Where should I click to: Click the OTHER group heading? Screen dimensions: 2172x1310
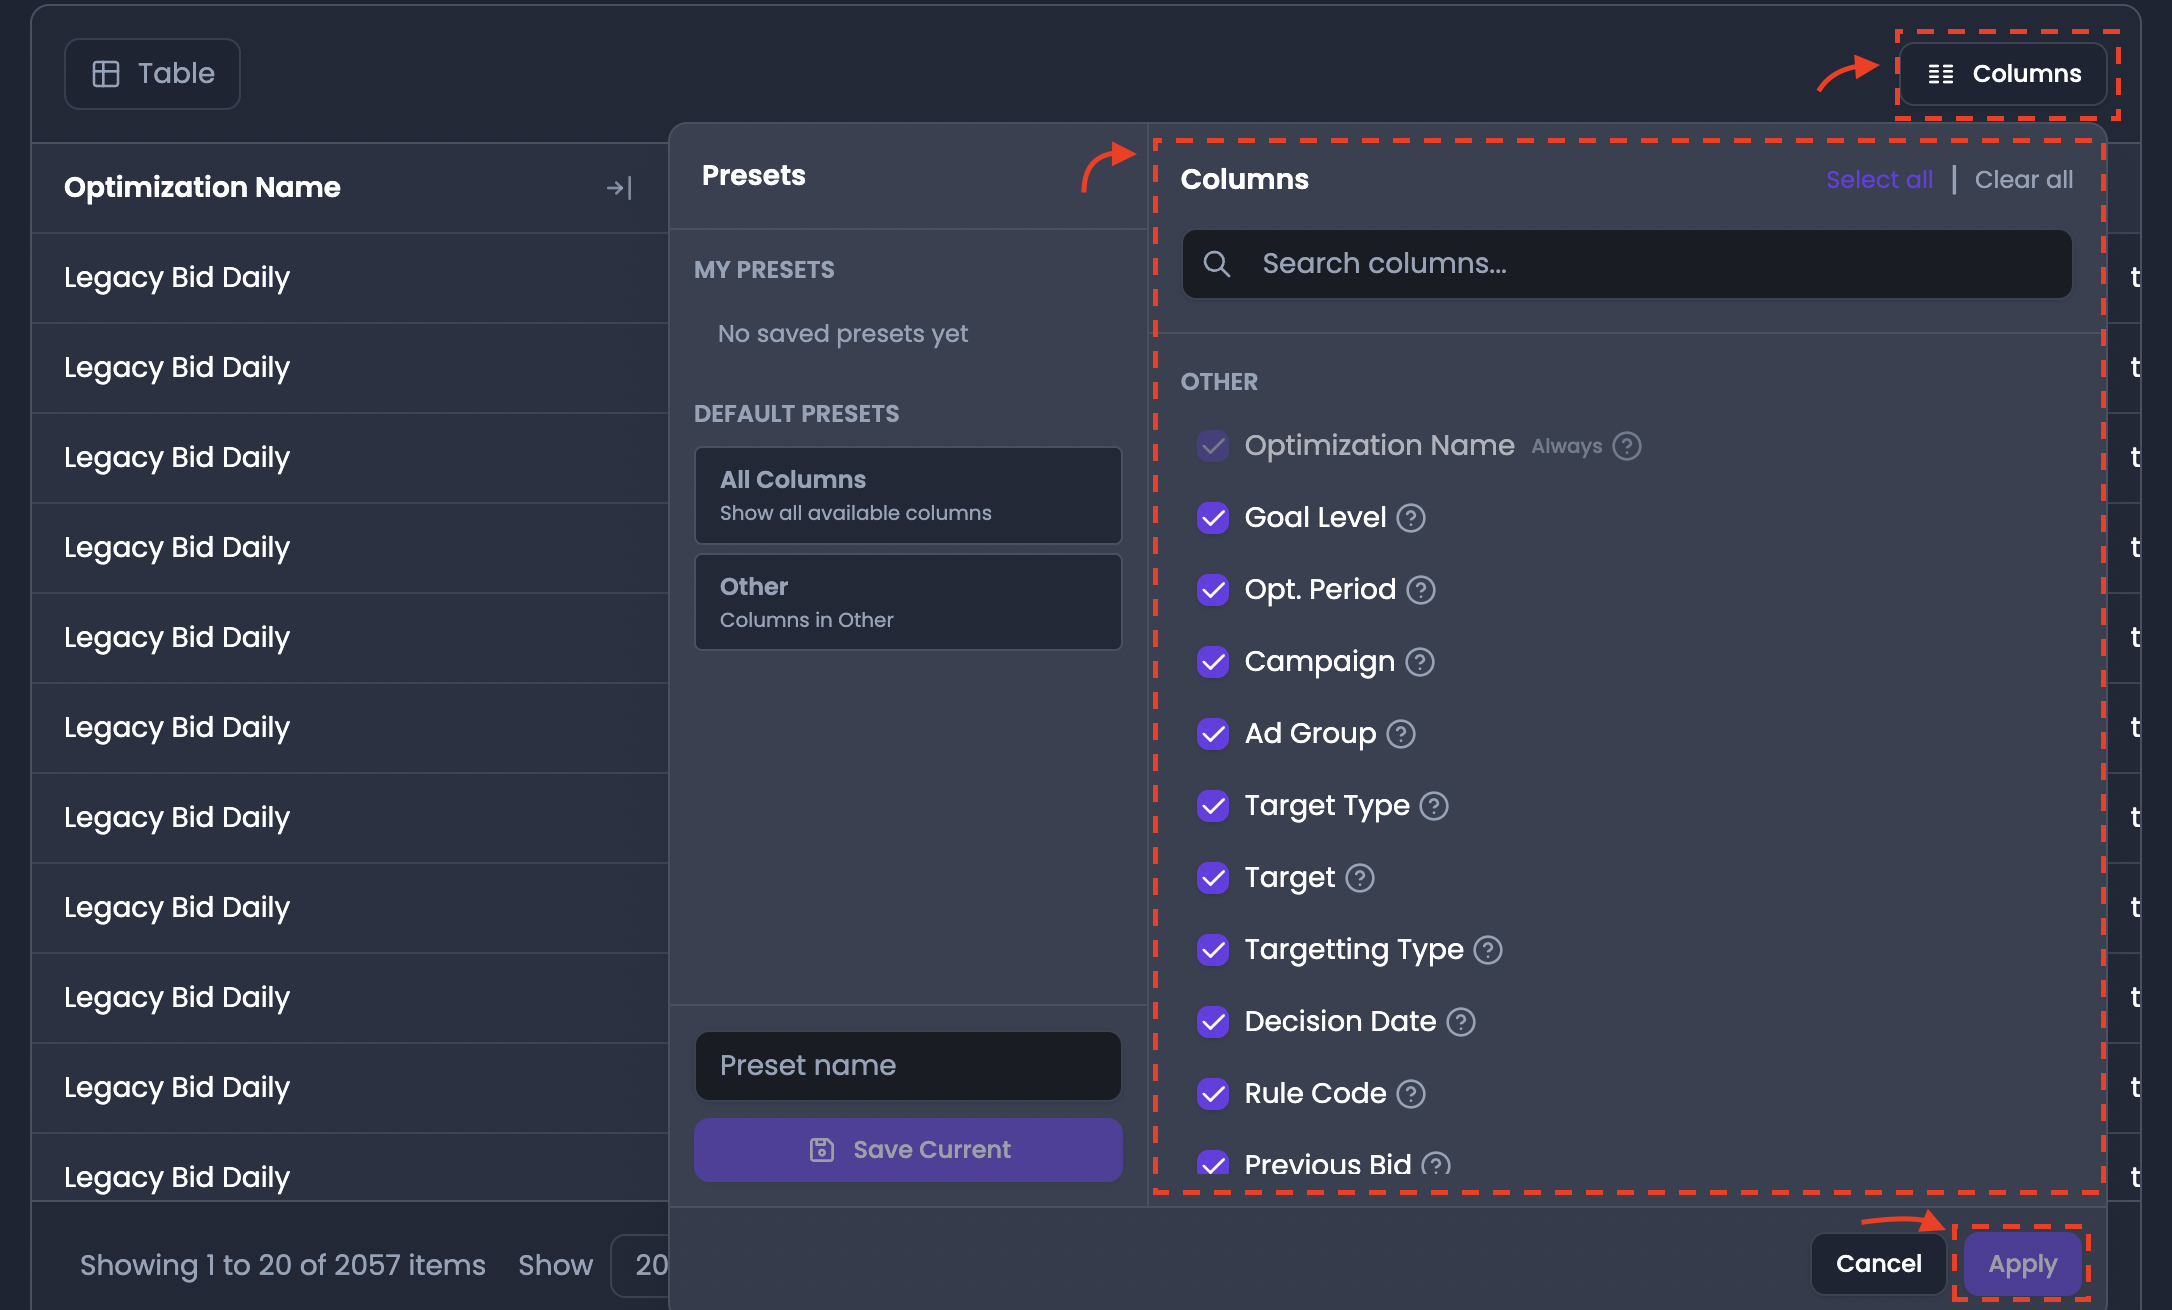1219,382
